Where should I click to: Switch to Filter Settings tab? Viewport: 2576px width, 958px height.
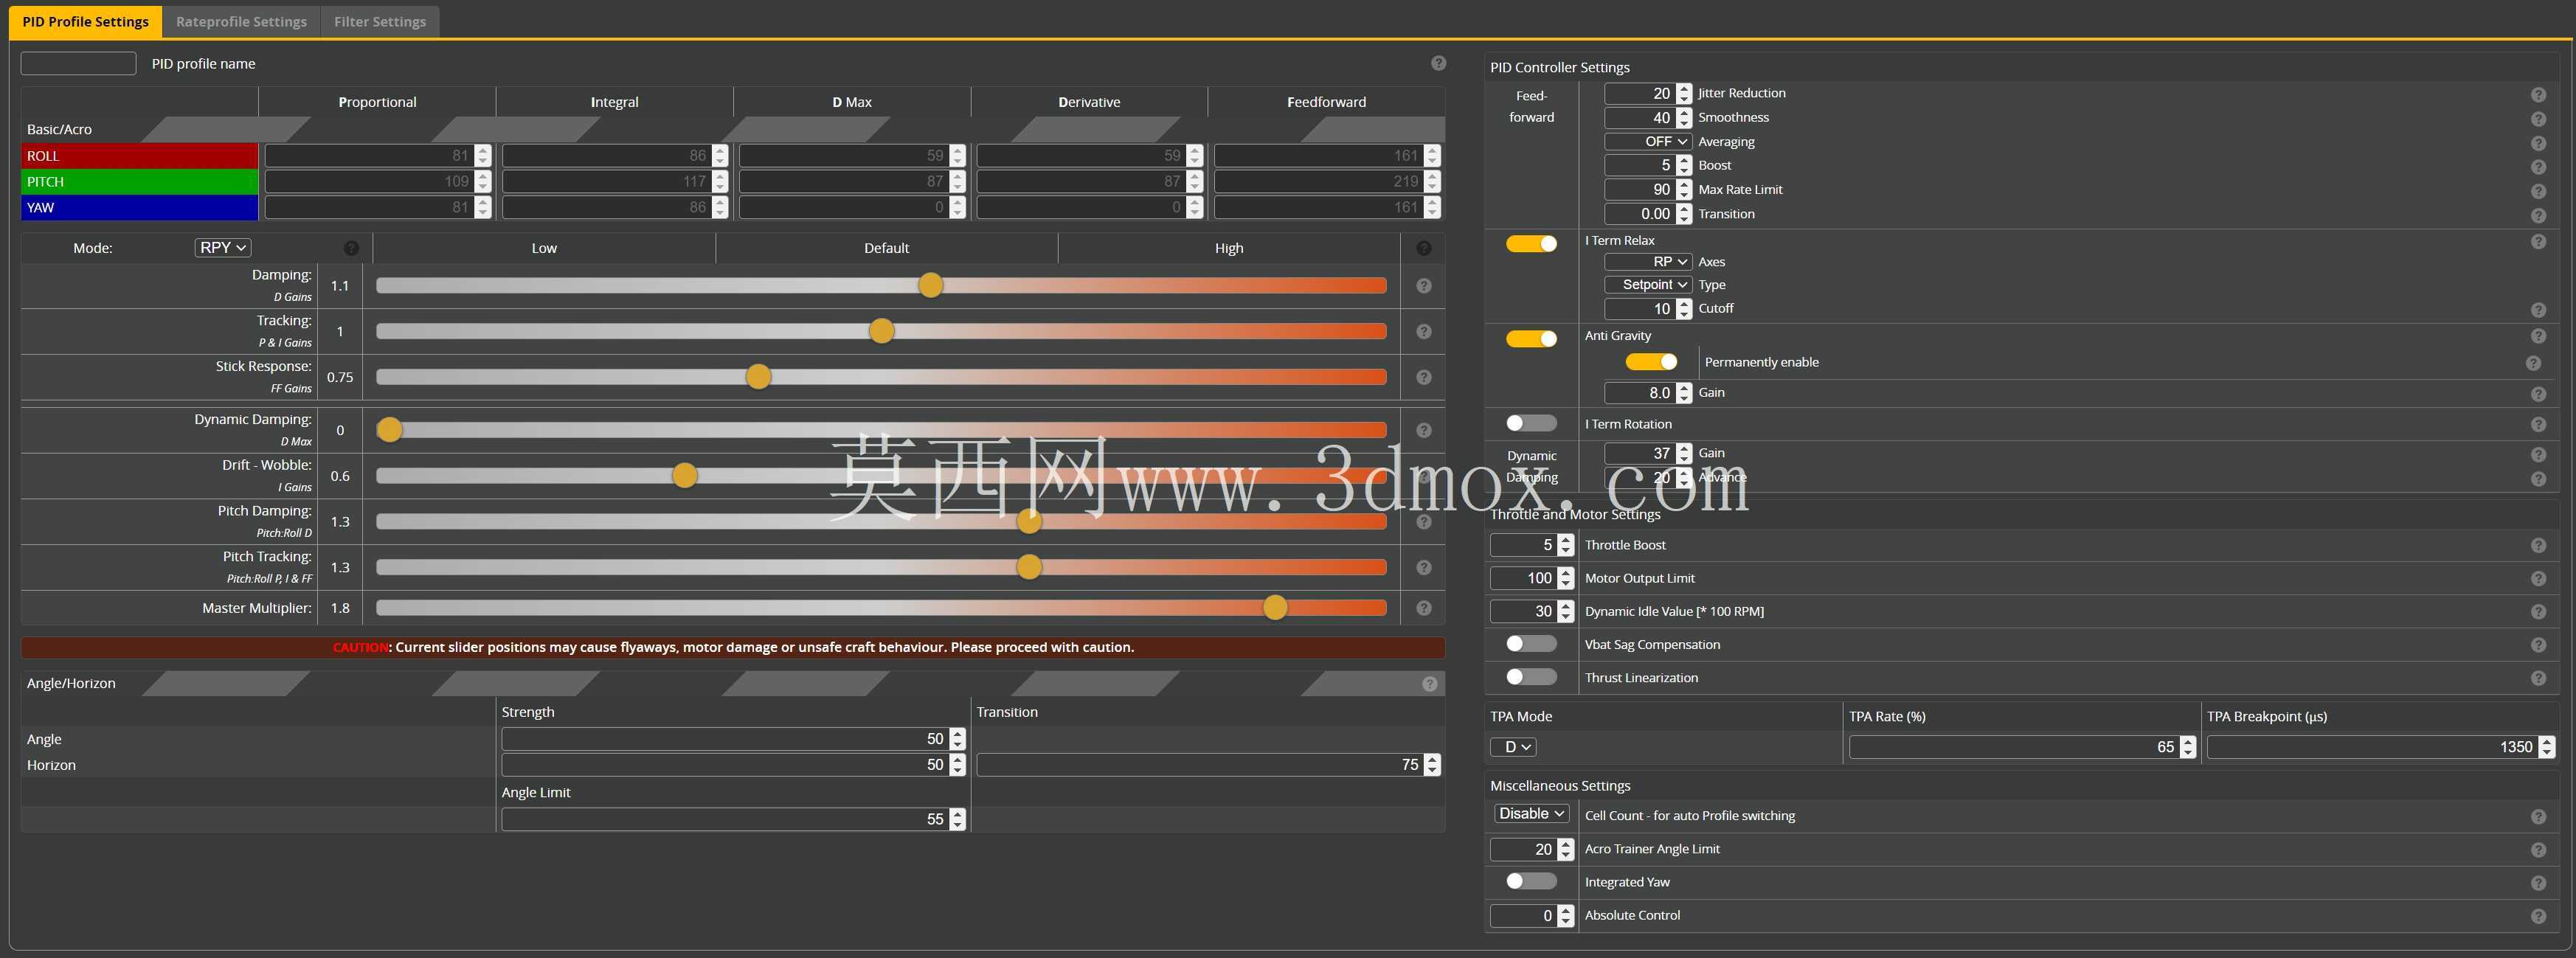coord(380,21)
